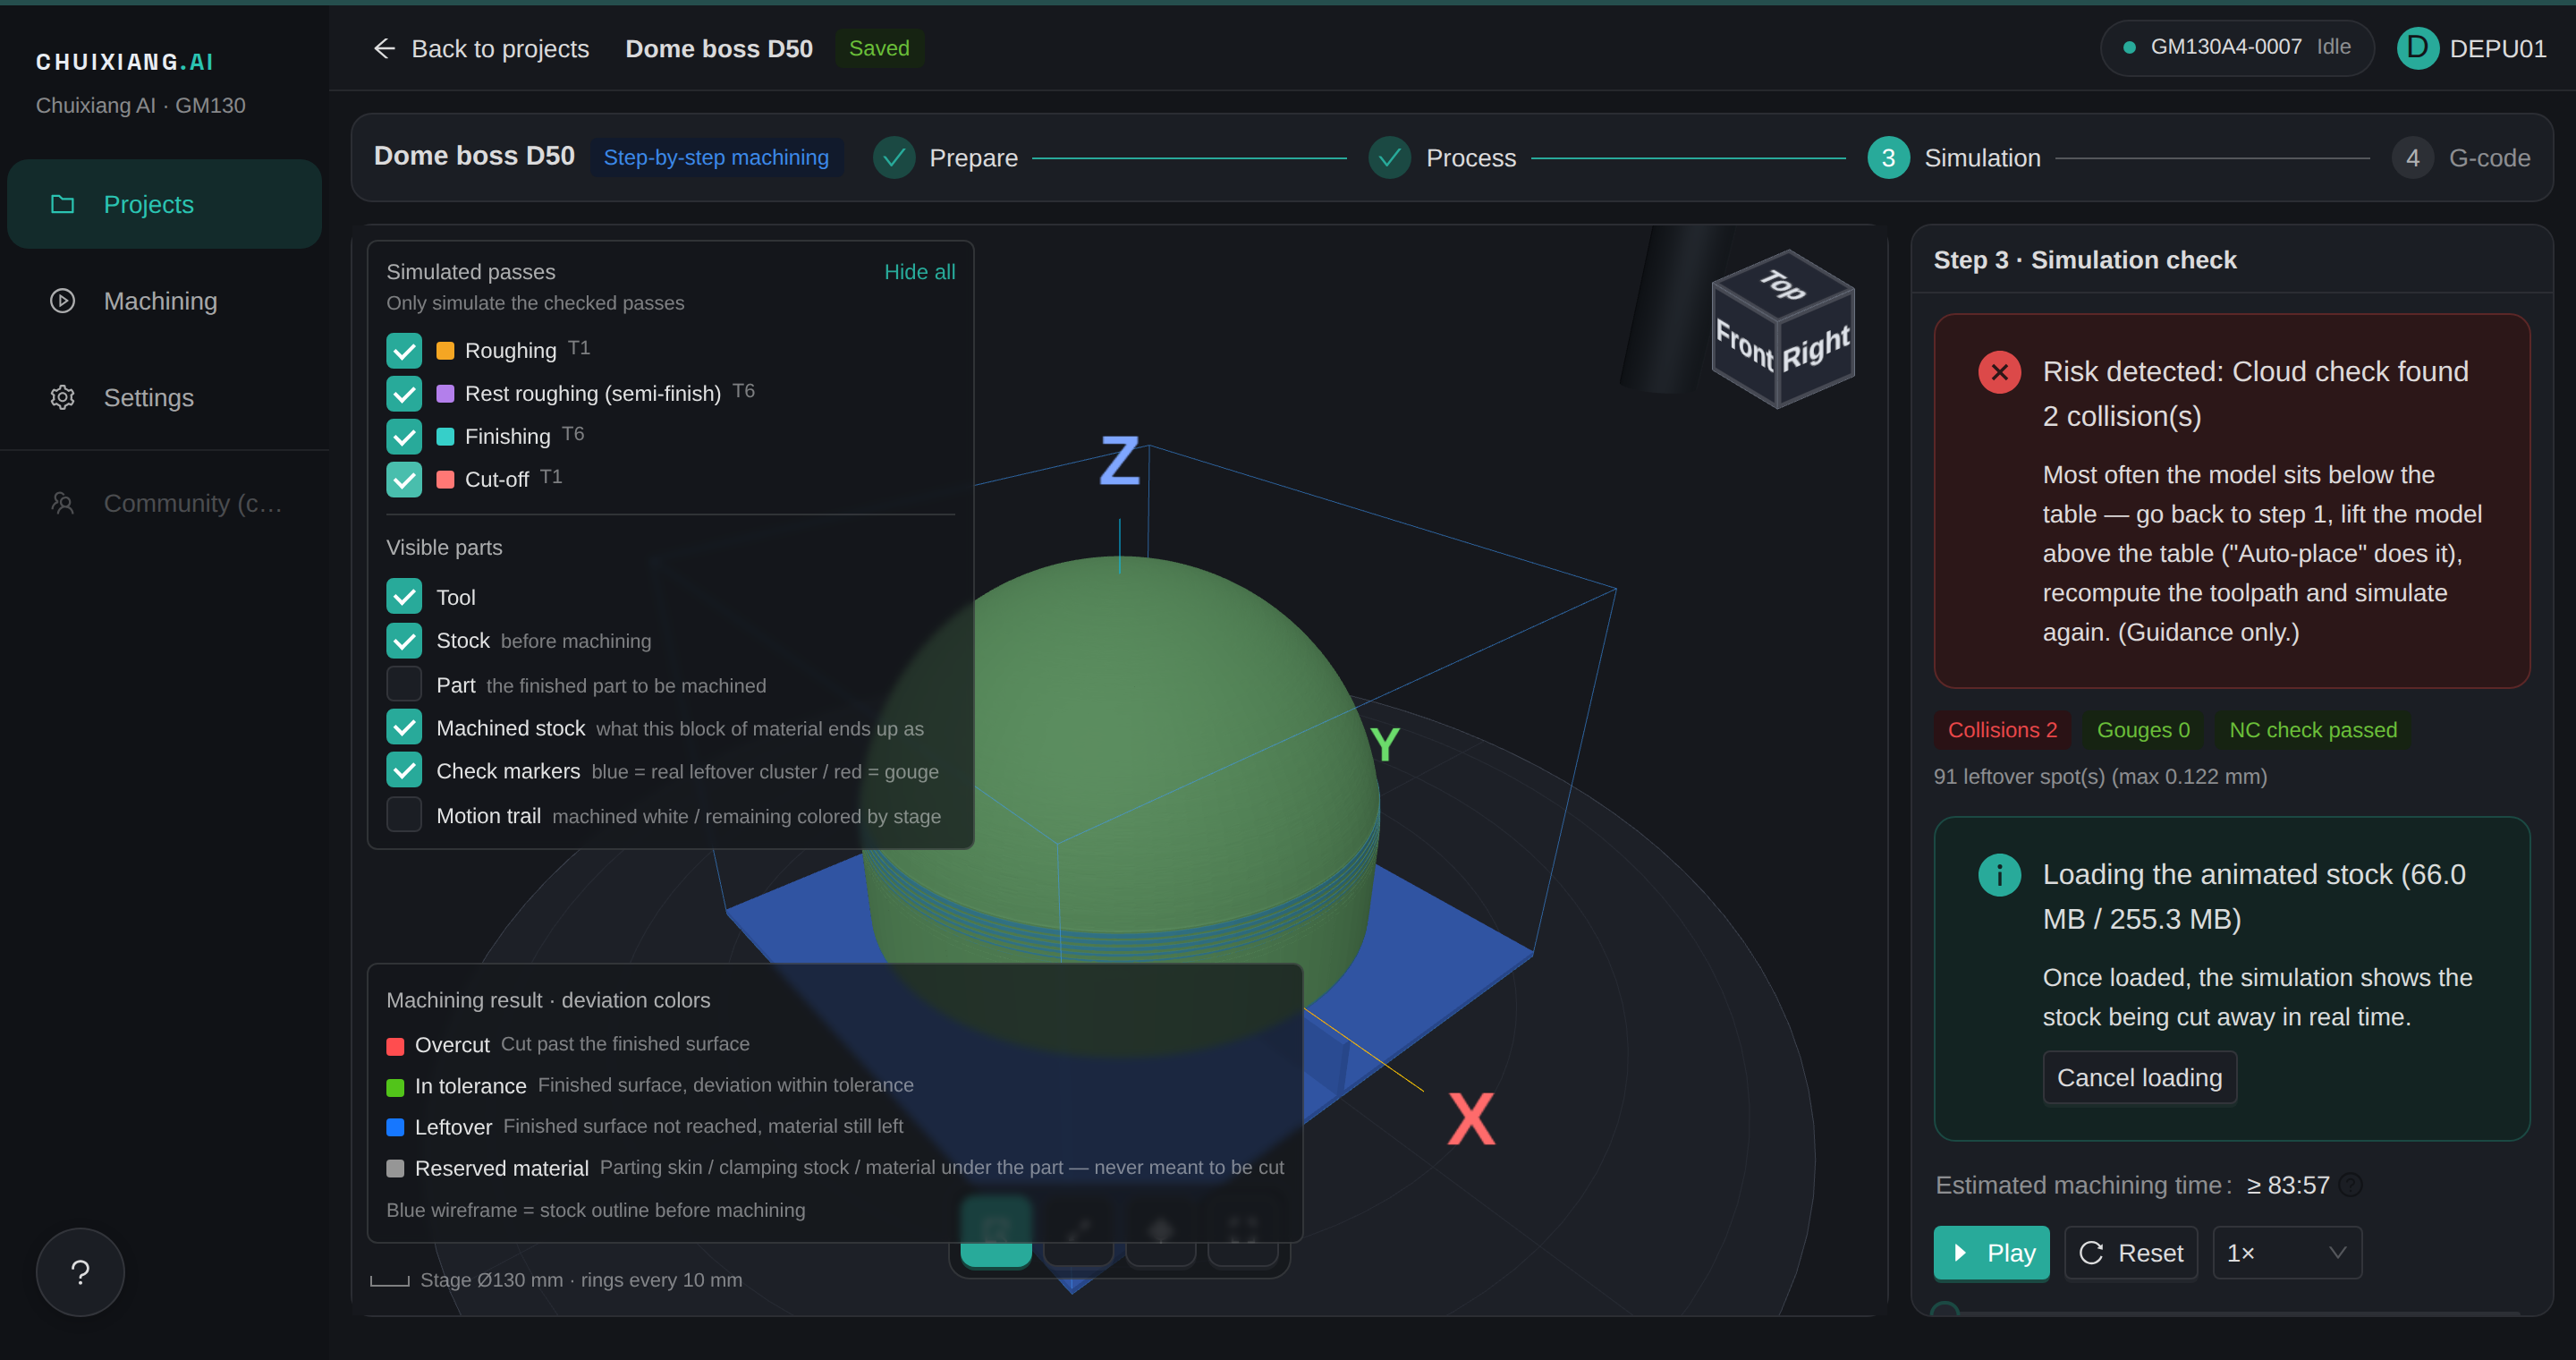Return to the Prepare step
The width and height of the screenshot is (2576, 1360).
click(x=946, y=158)
